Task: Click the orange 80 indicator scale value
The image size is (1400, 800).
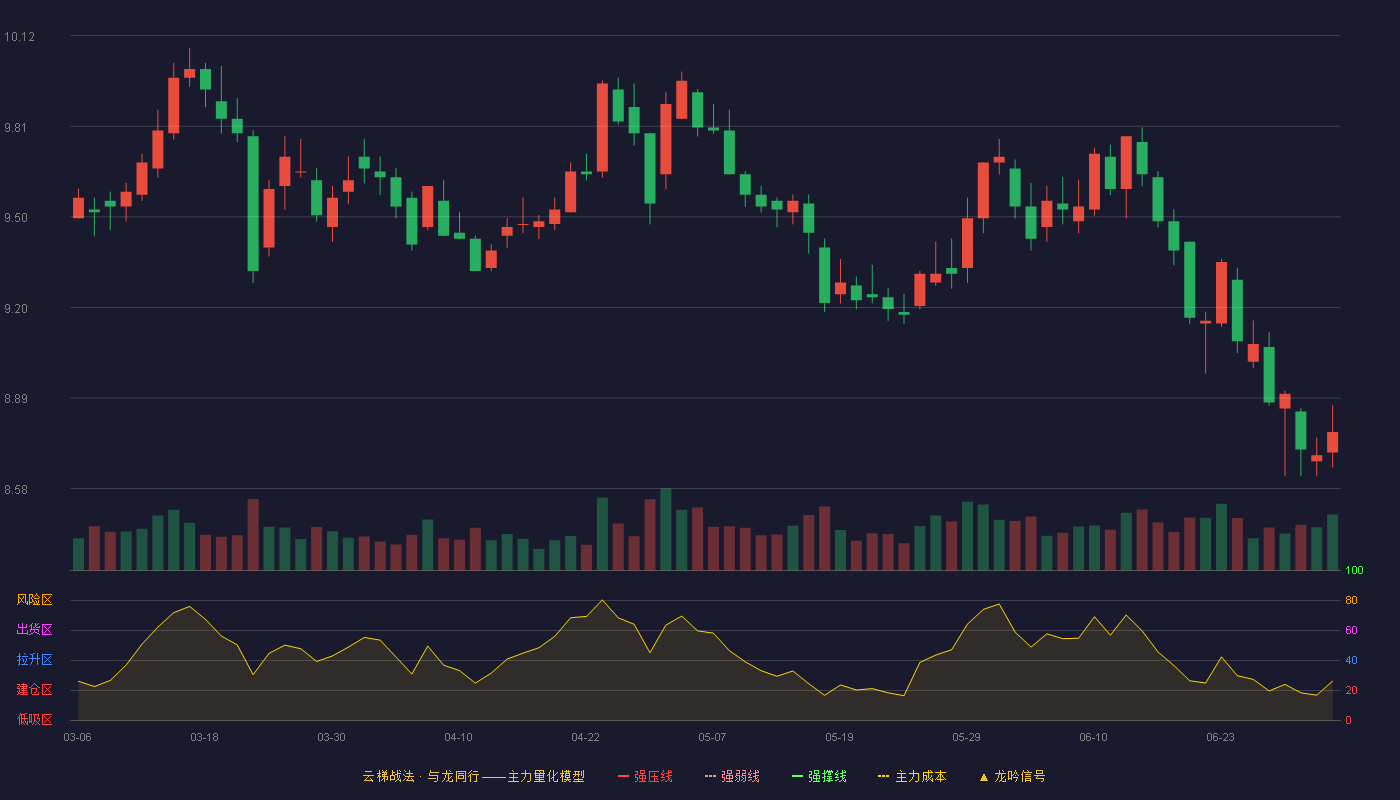Action: coord(1351,601)
